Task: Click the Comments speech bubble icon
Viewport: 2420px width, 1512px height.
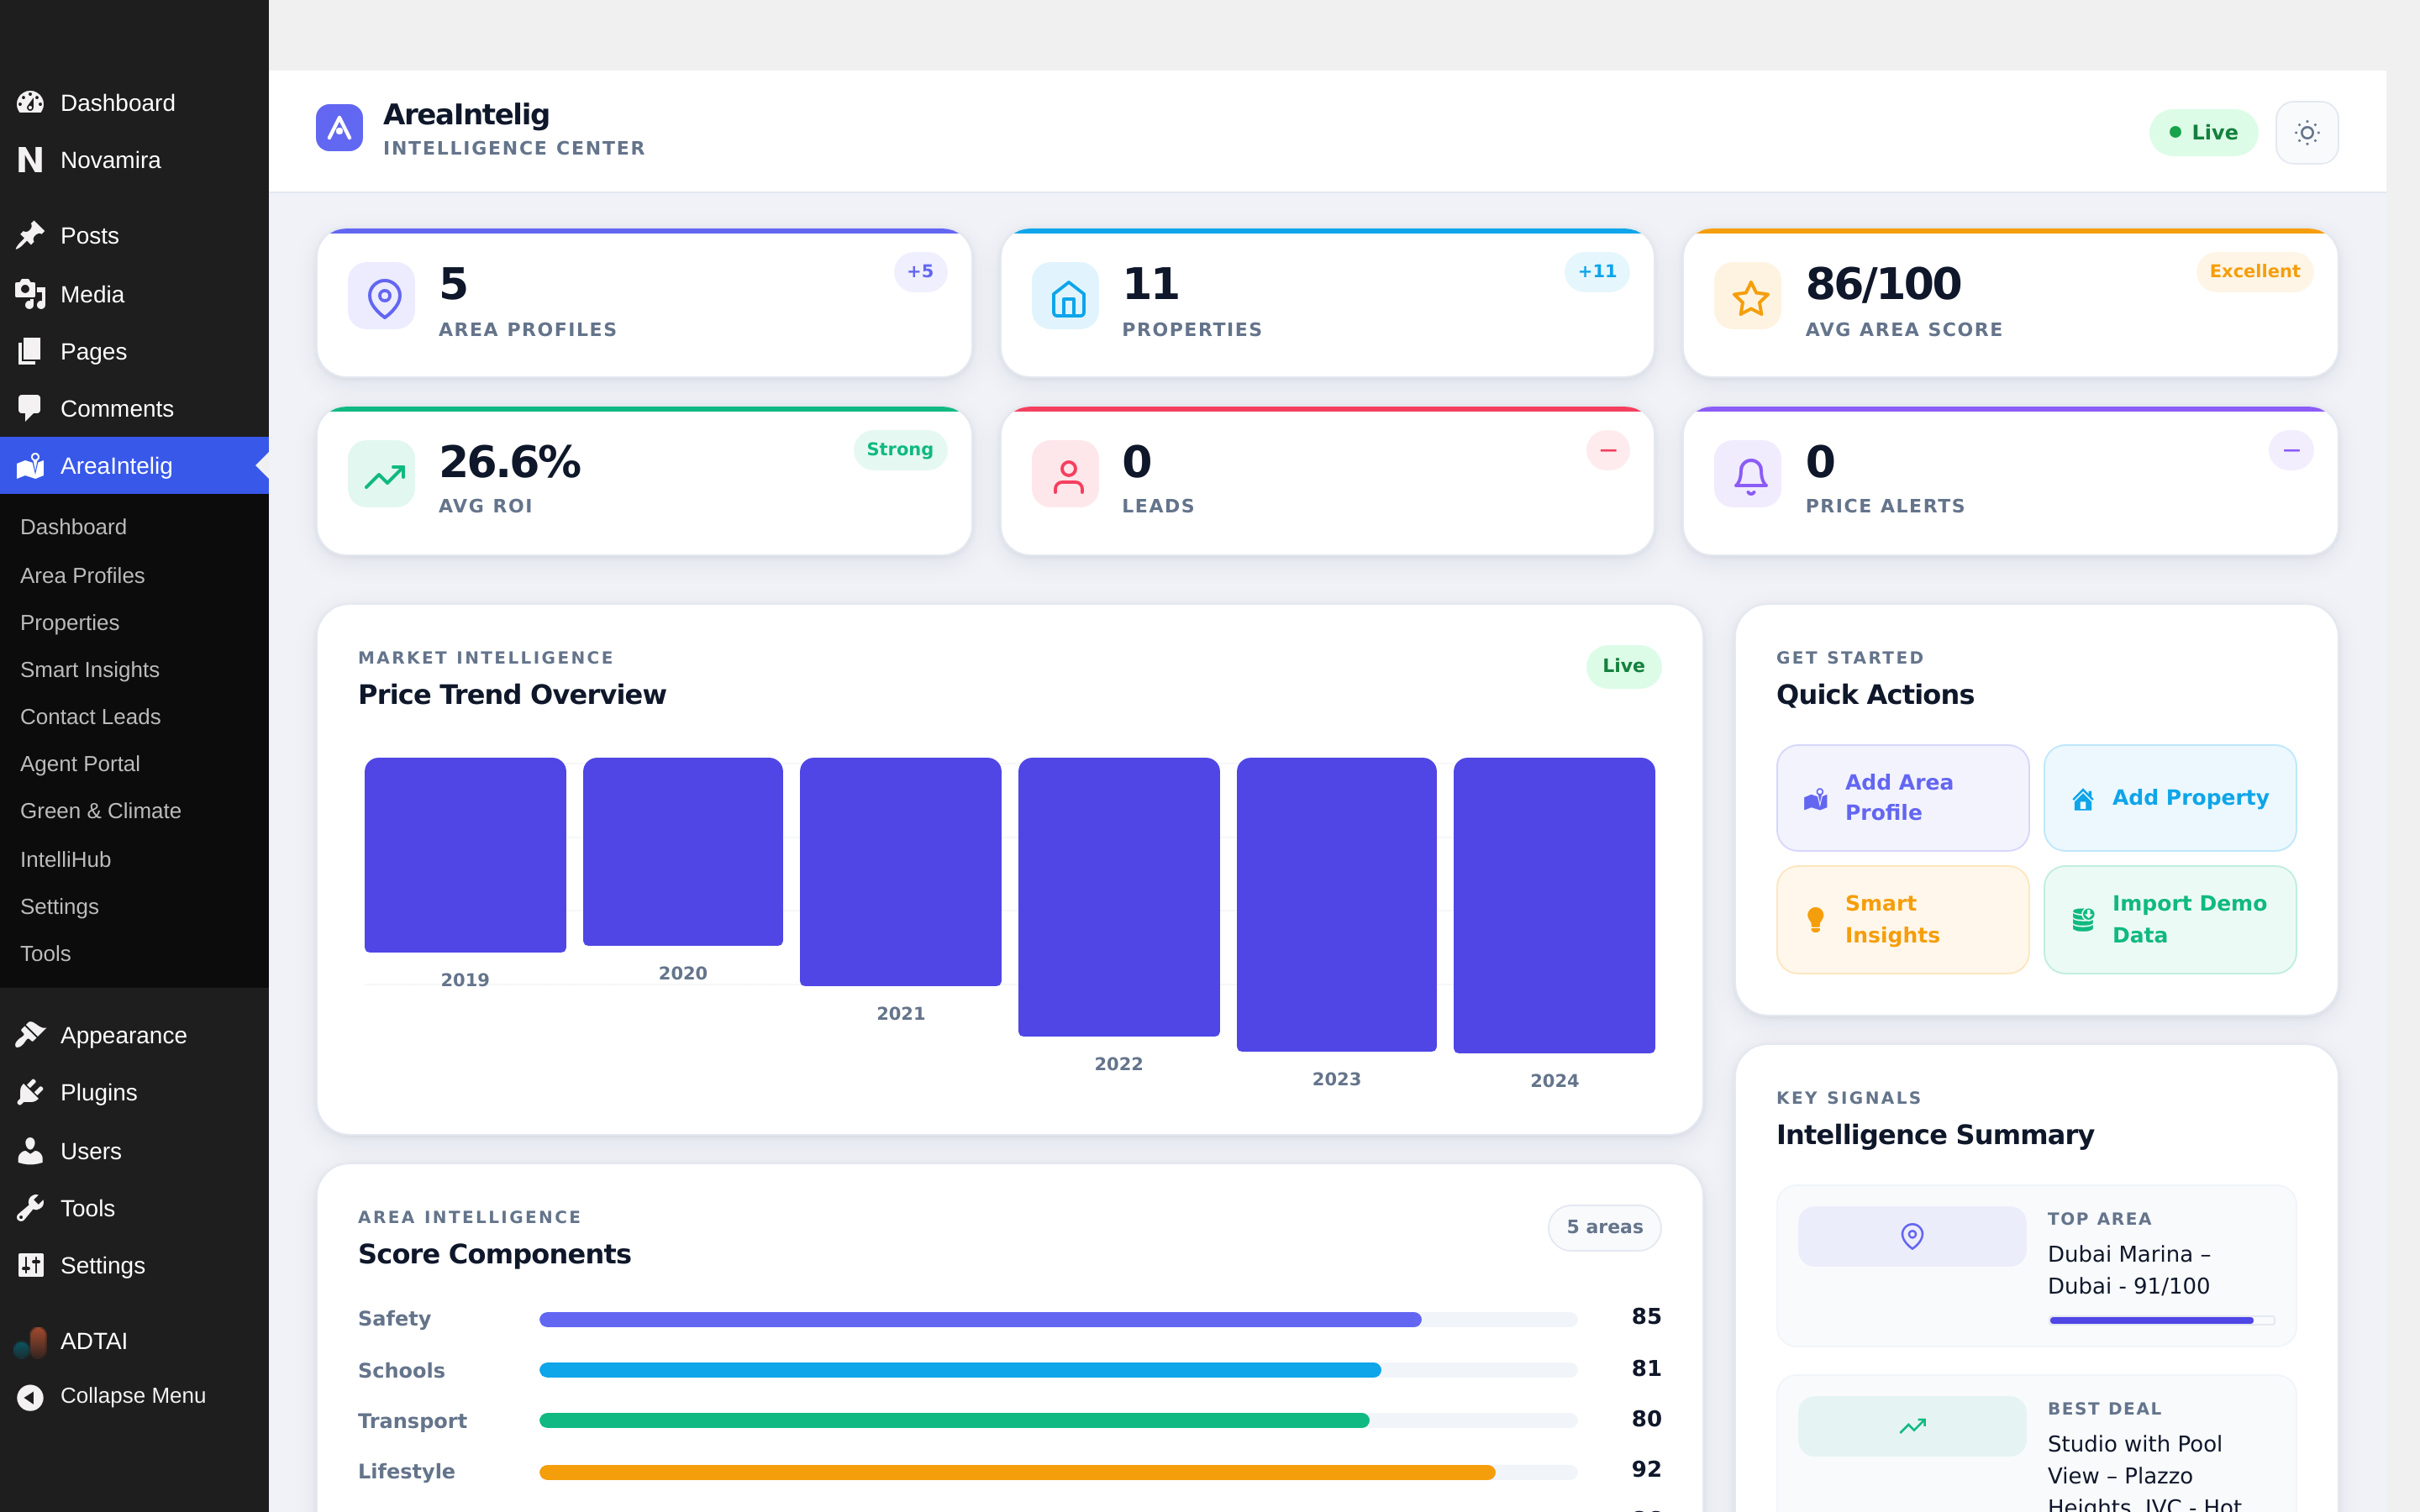Action: (x=30, y=408)
